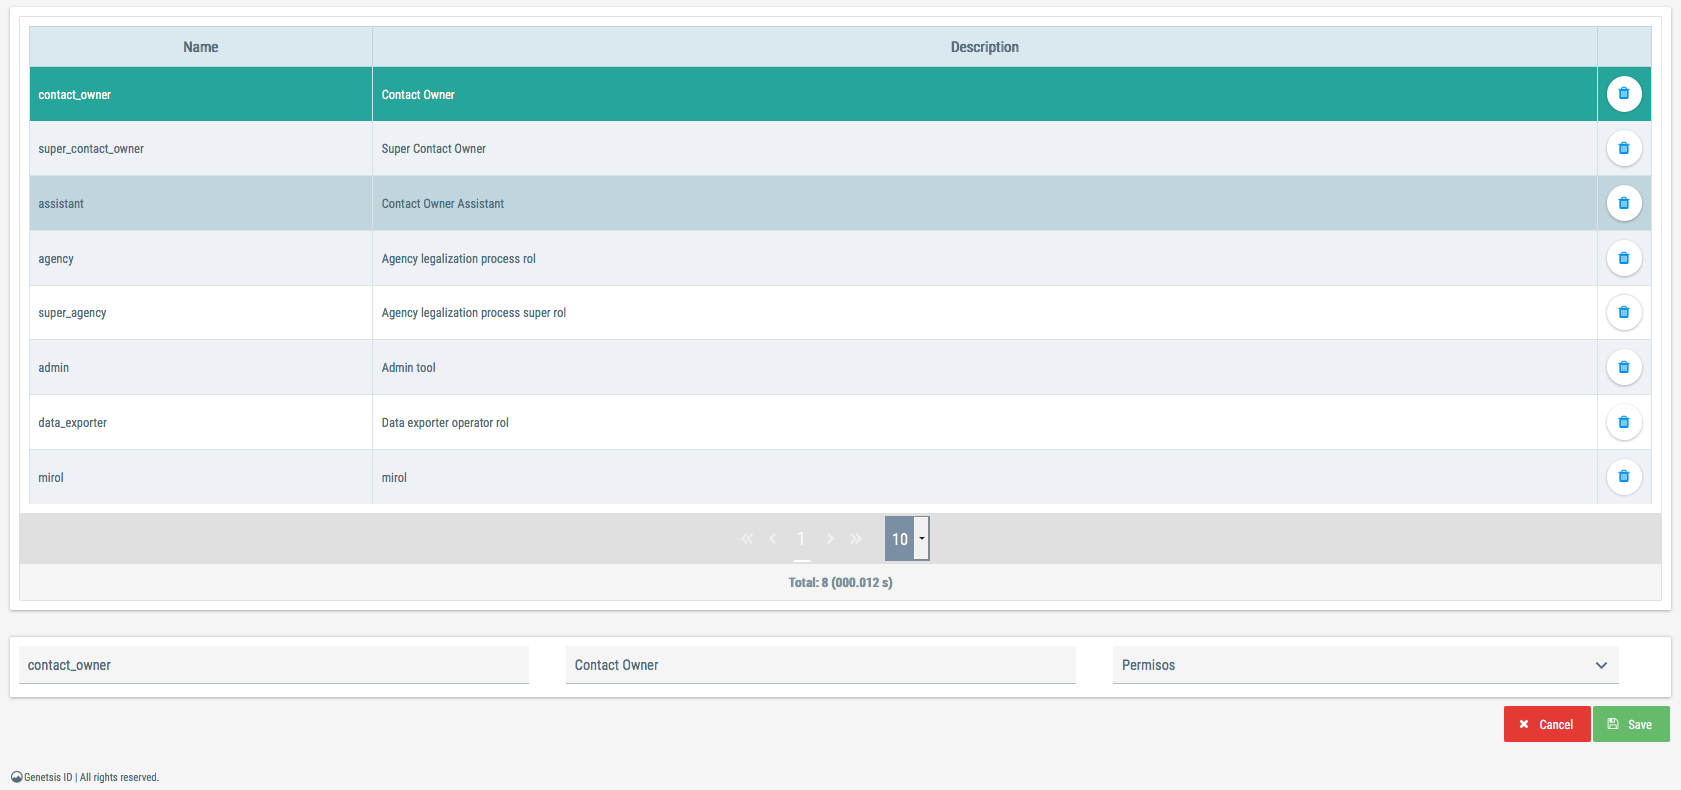This screenshot has width=1681, height=790.
Task: Delete the super_contact_owner role
Action: click(1623, 149)
